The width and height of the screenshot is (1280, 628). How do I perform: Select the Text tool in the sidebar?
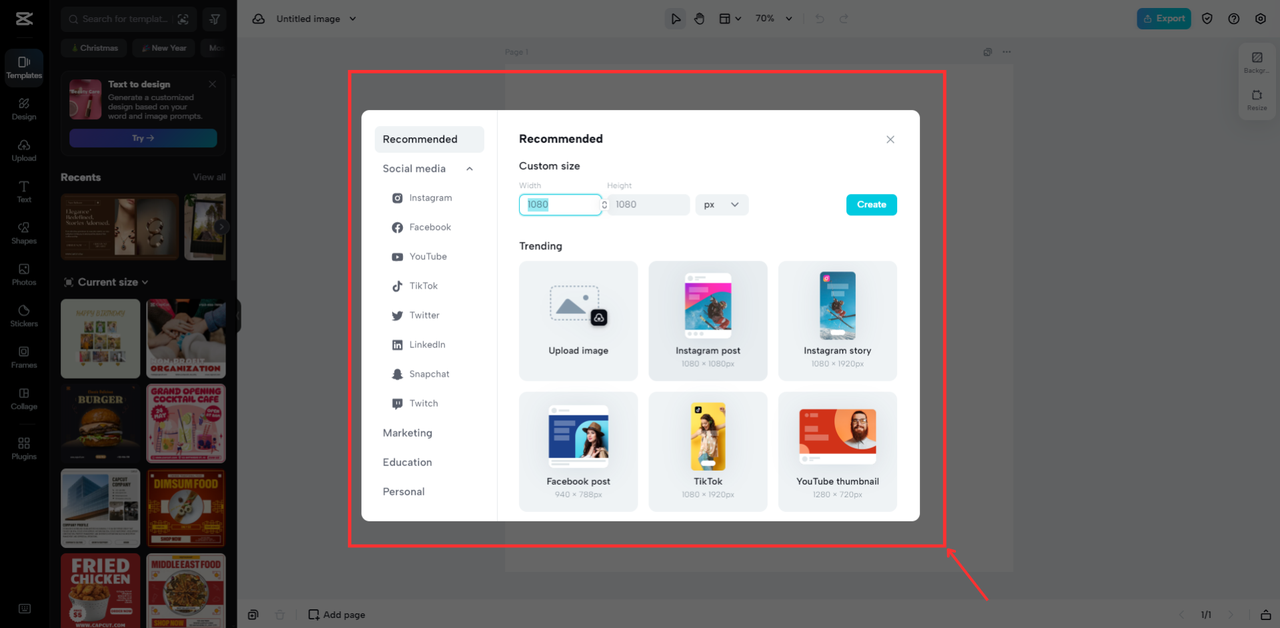tap(24, 192)
